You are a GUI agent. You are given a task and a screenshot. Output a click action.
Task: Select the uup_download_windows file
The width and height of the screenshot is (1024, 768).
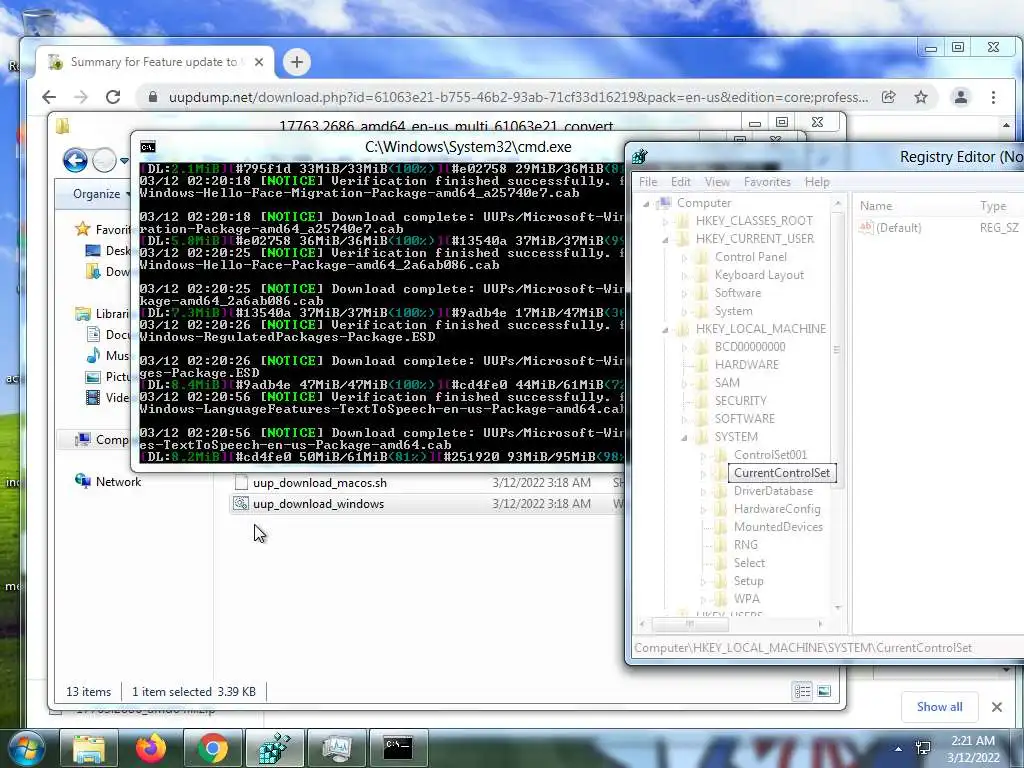point(318,504)
